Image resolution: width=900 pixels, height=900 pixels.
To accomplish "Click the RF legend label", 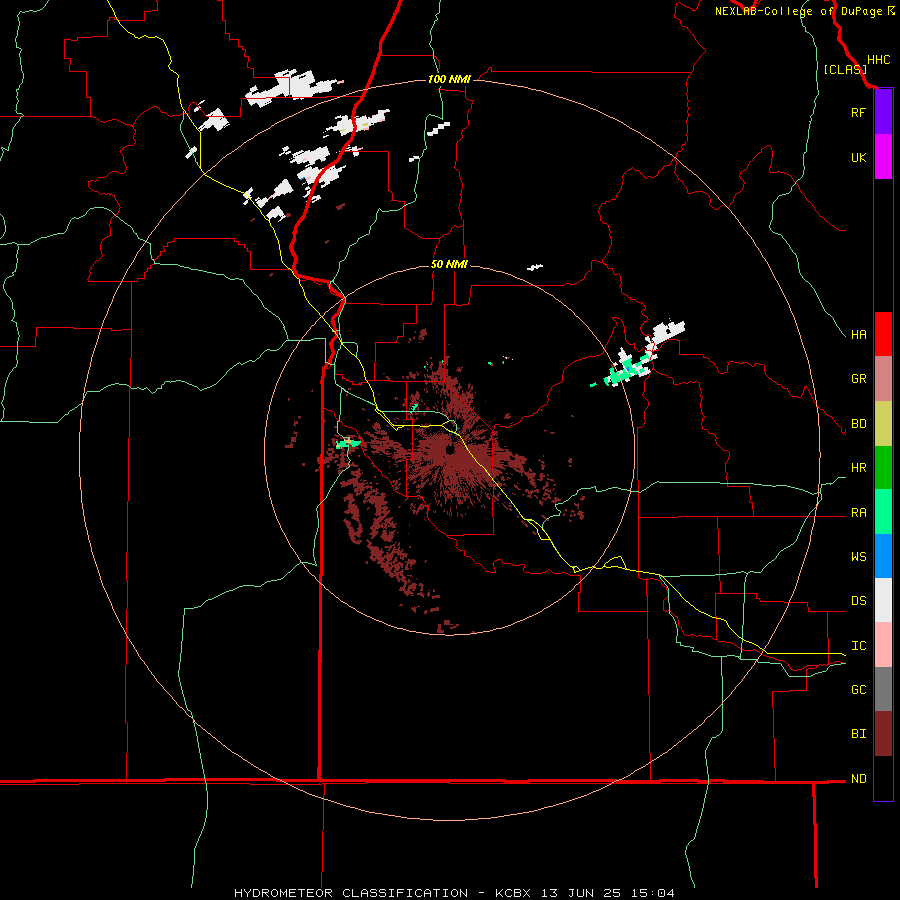I will click(858, 112).
